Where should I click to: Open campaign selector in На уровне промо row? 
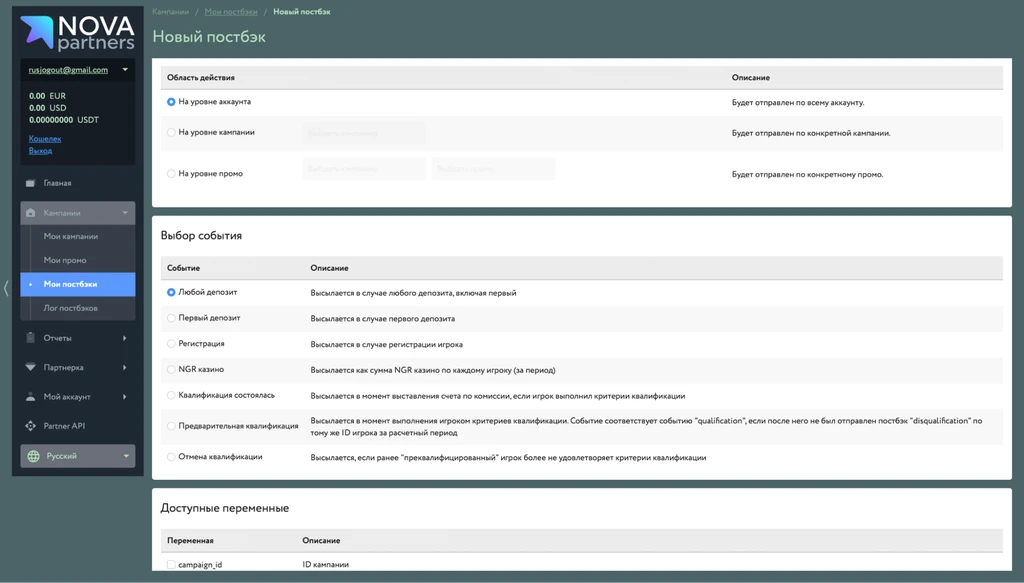click(x=364, y=168)
